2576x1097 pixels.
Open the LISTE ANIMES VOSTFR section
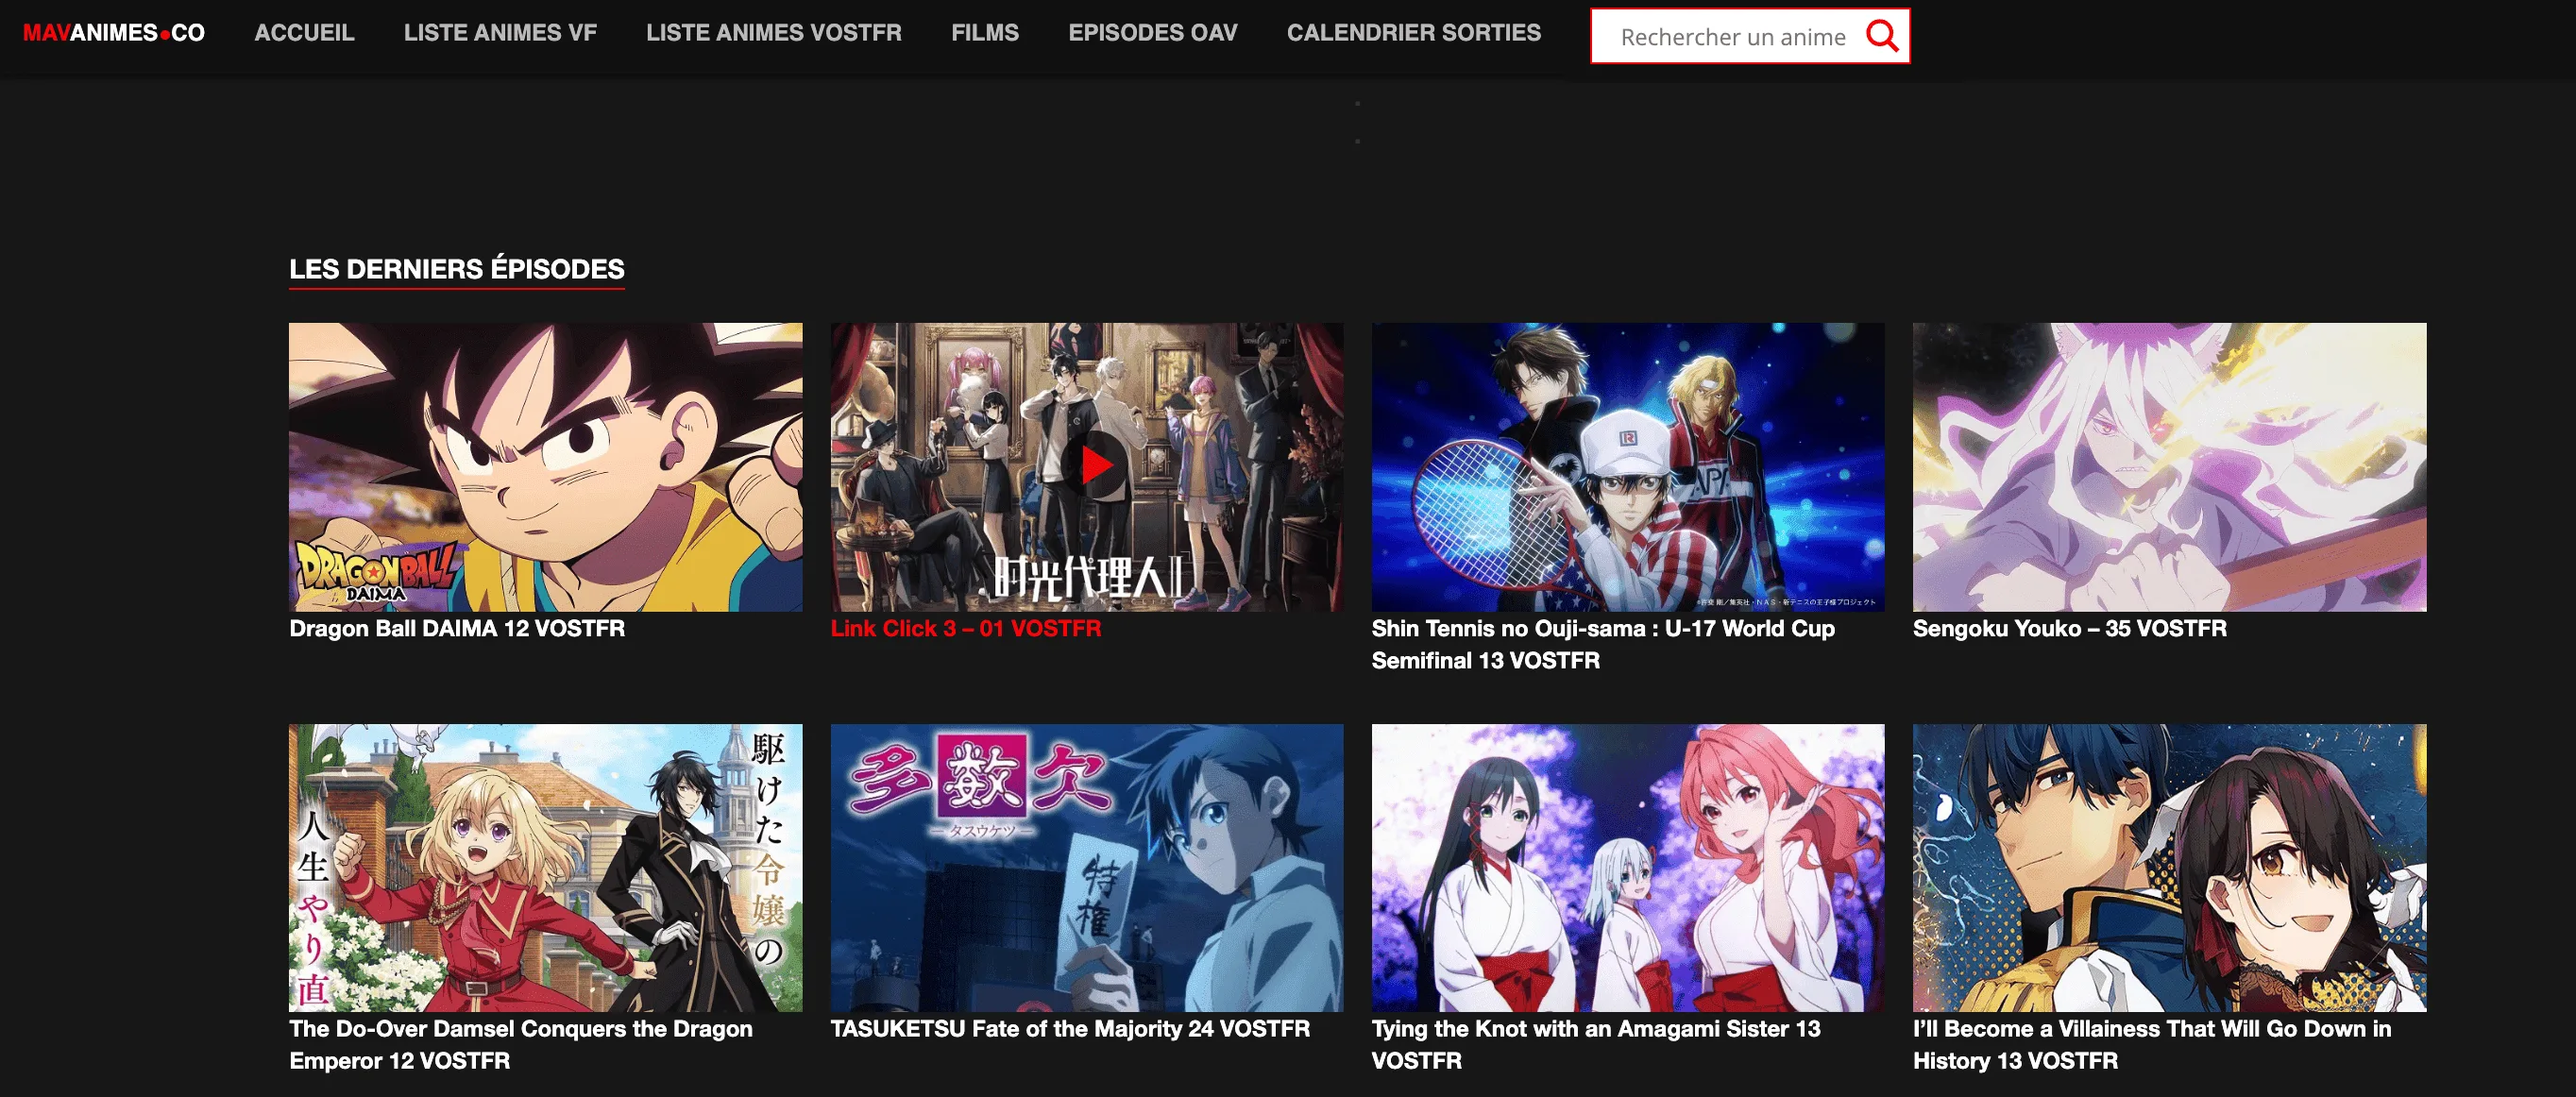pos(773,32)
